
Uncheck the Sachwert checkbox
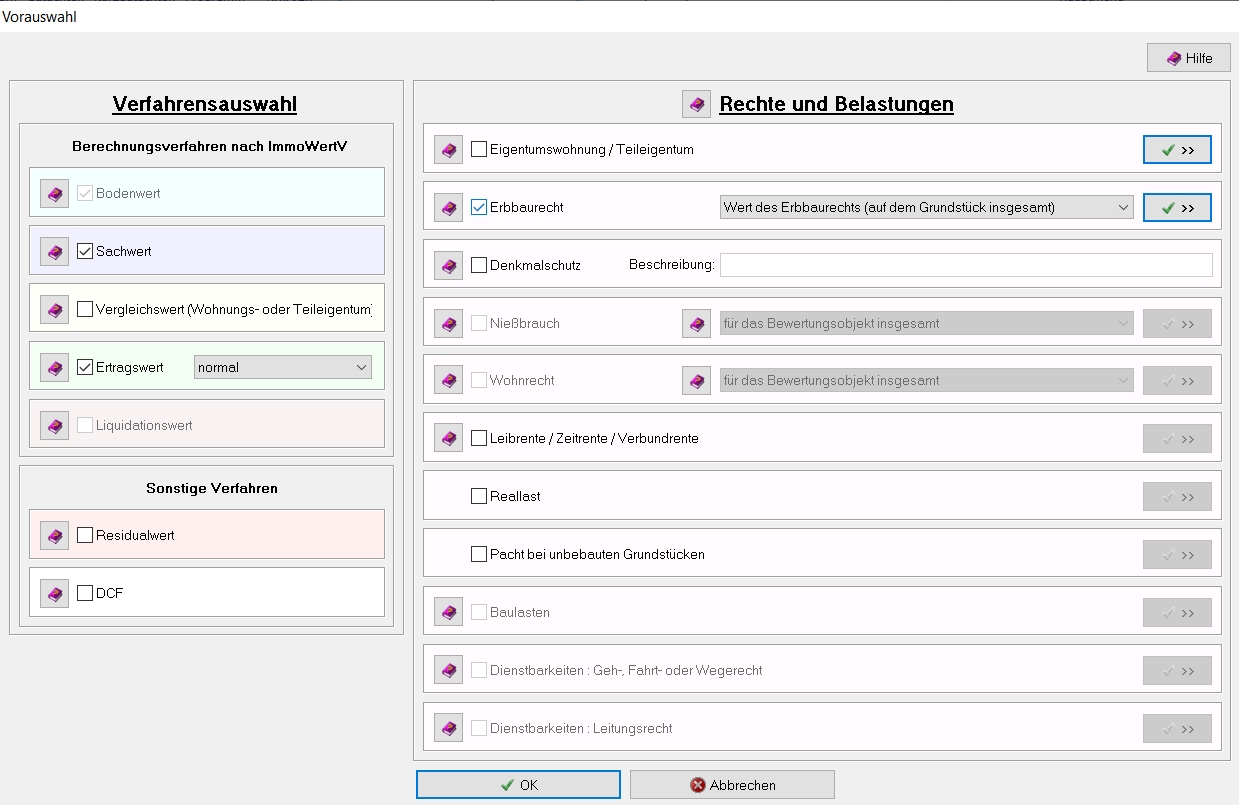(85, 252)
